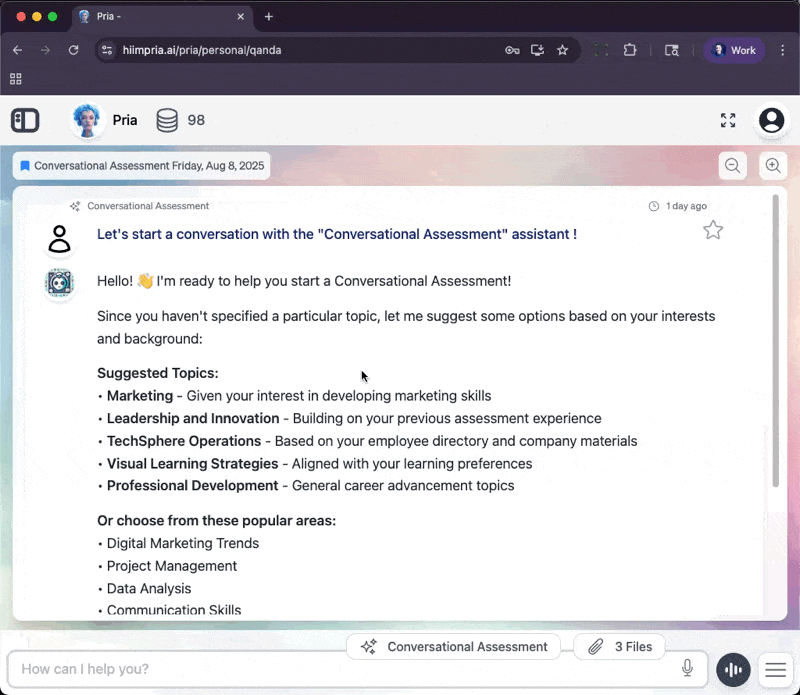Open the user profile account icon
This screenshot has height=695, width=800.
pos(771,120)
